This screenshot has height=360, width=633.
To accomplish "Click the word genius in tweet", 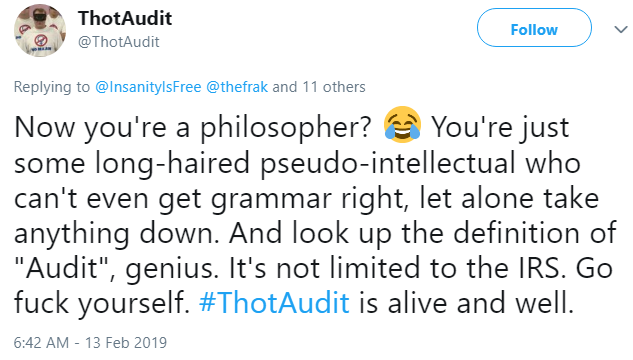I will click(x=170, y=269).
